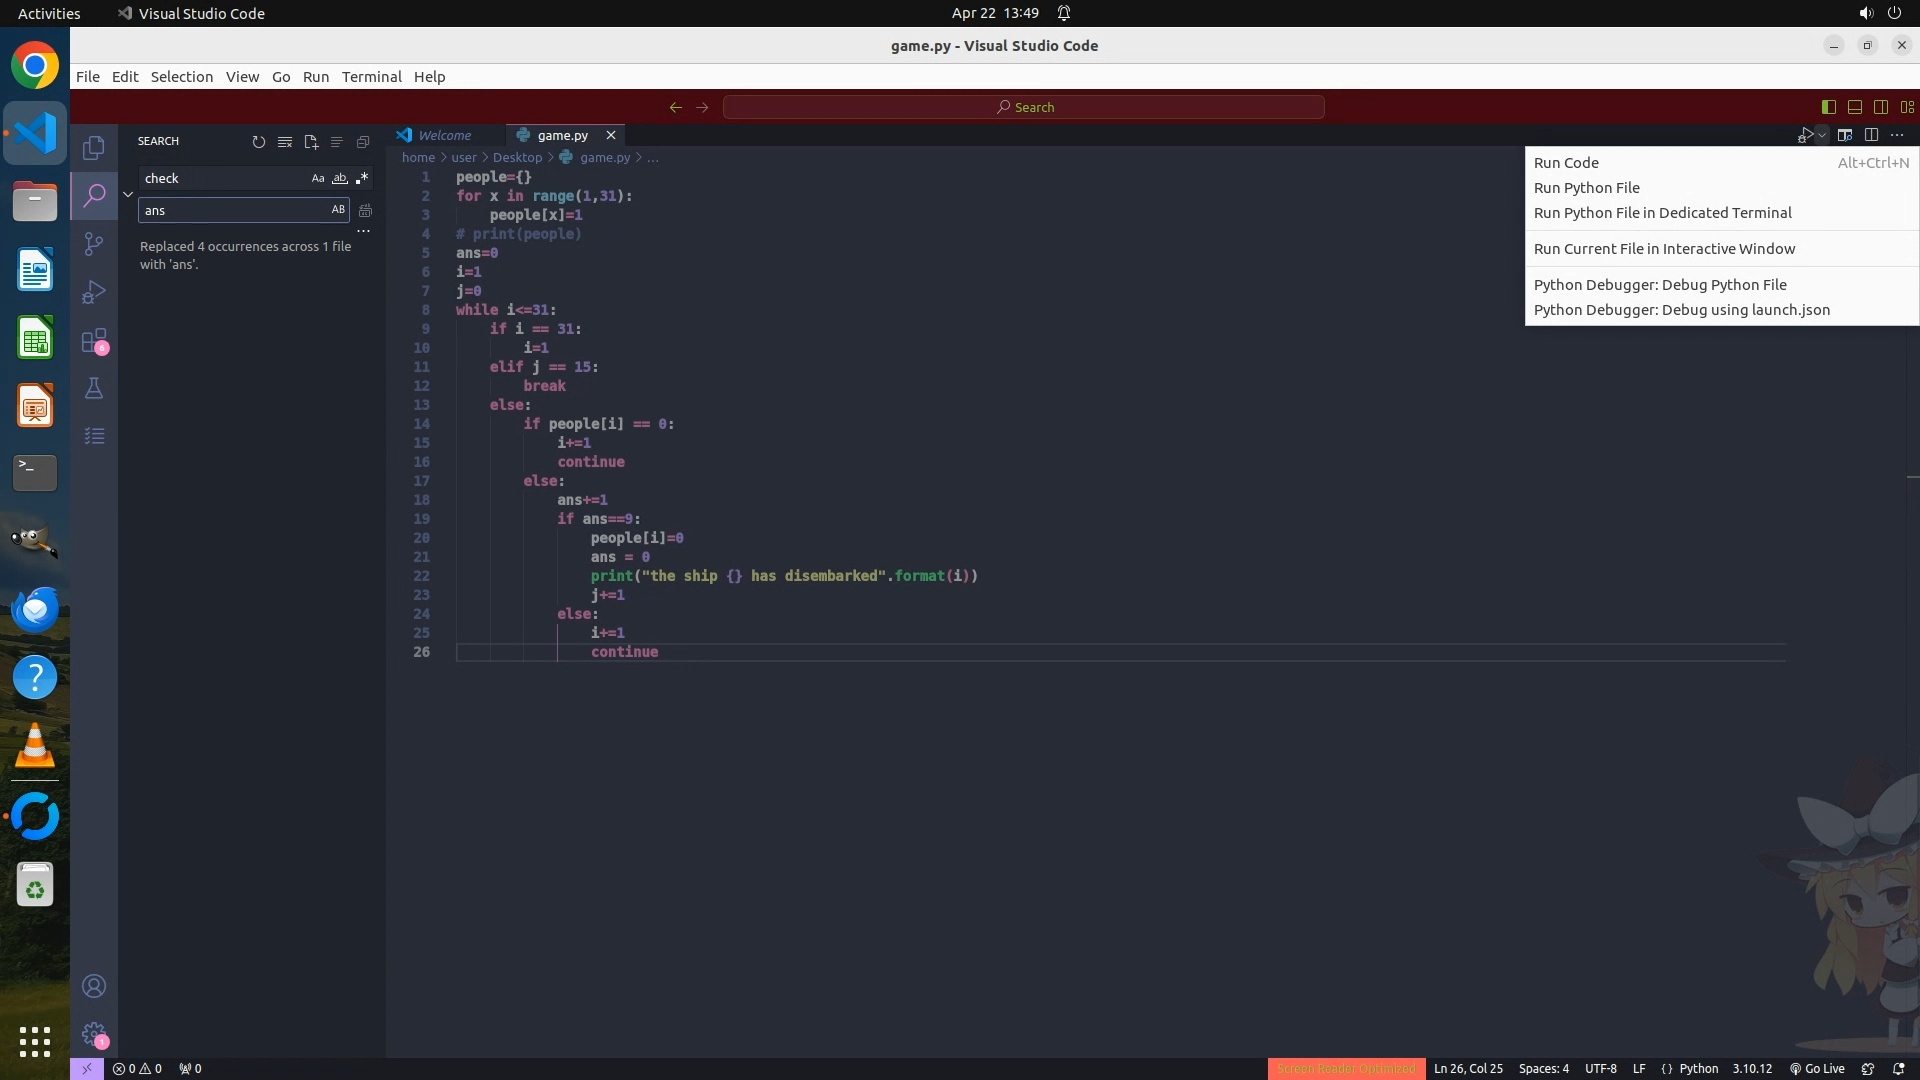Click Replace All icon next to ans

[366, 210]
